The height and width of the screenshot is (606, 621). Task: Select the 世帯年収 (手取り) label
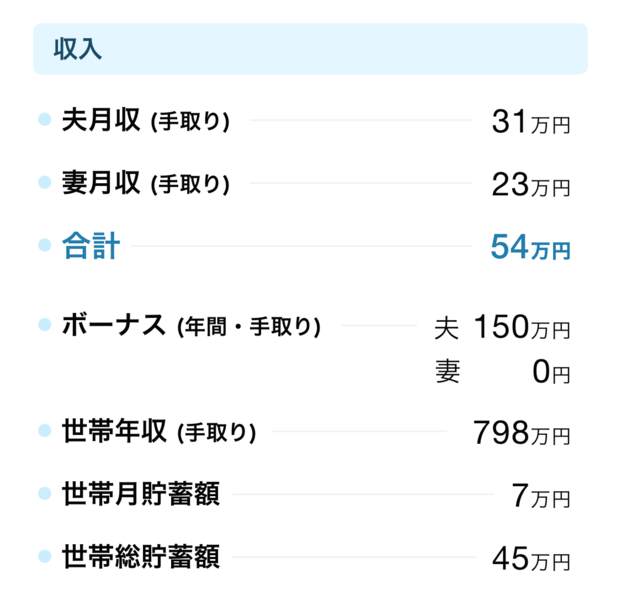tap(159, 431)
